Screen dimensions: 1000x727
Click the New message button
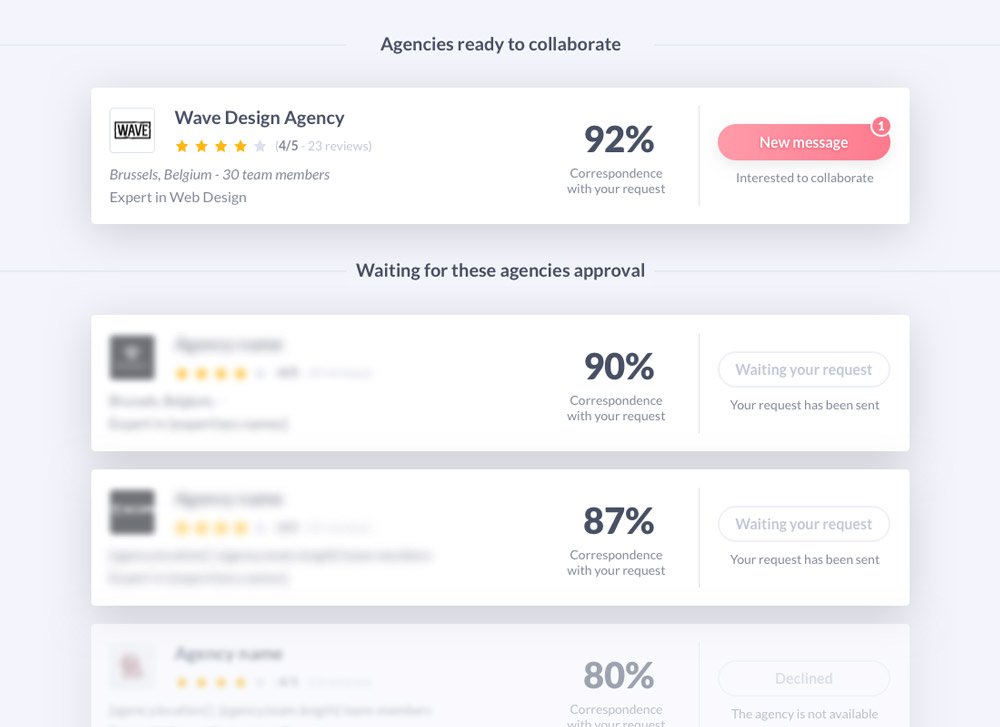coord(804,142)
